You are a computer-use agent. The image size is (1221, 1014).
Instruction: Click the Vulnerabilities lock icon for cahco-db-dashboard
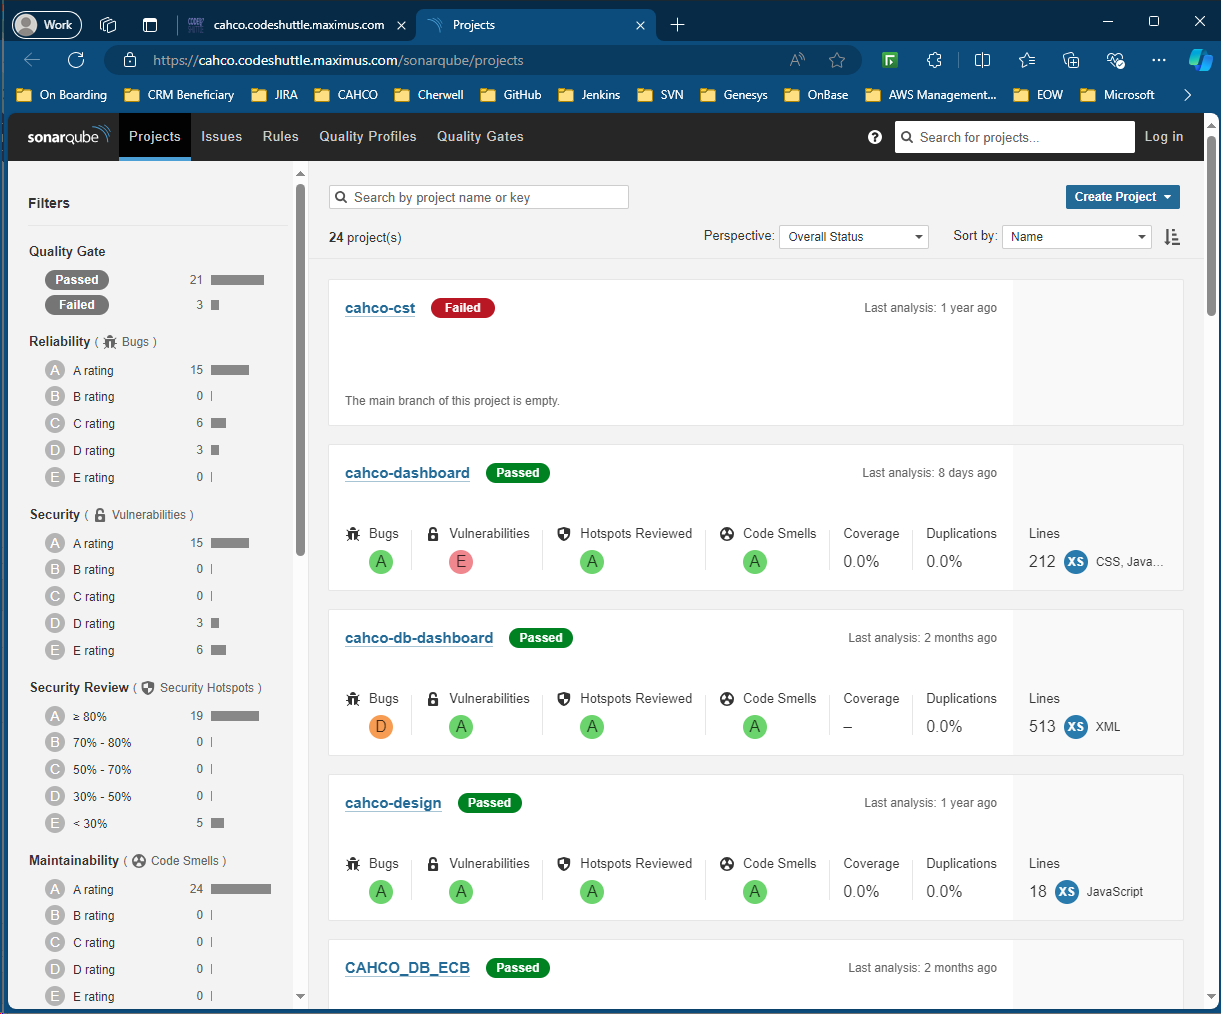pos(433,698)
